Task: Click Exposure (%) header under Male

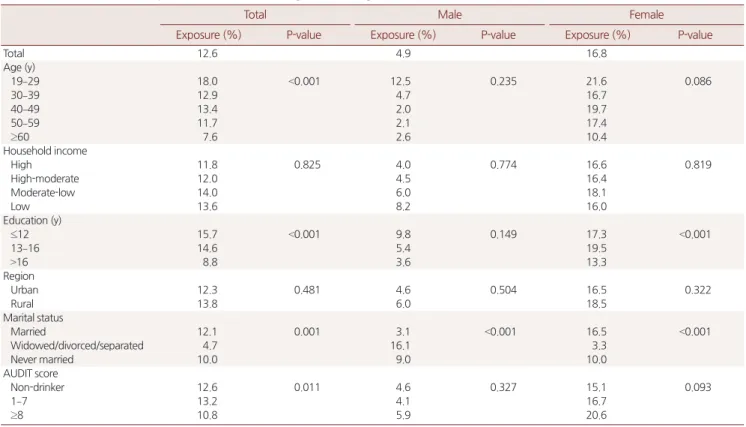Action: (x=403, y=35)
